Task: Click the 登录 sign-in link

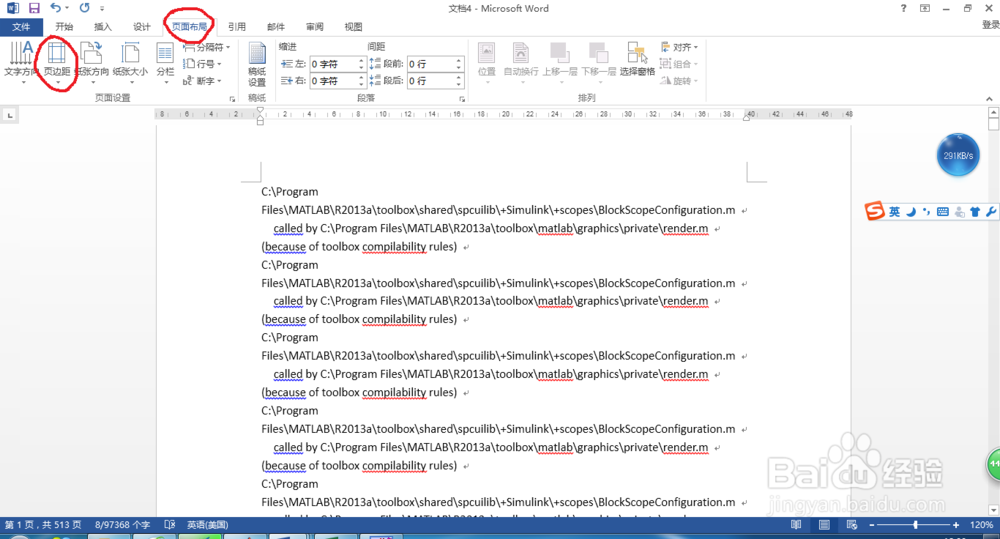Action: (990, 25)
